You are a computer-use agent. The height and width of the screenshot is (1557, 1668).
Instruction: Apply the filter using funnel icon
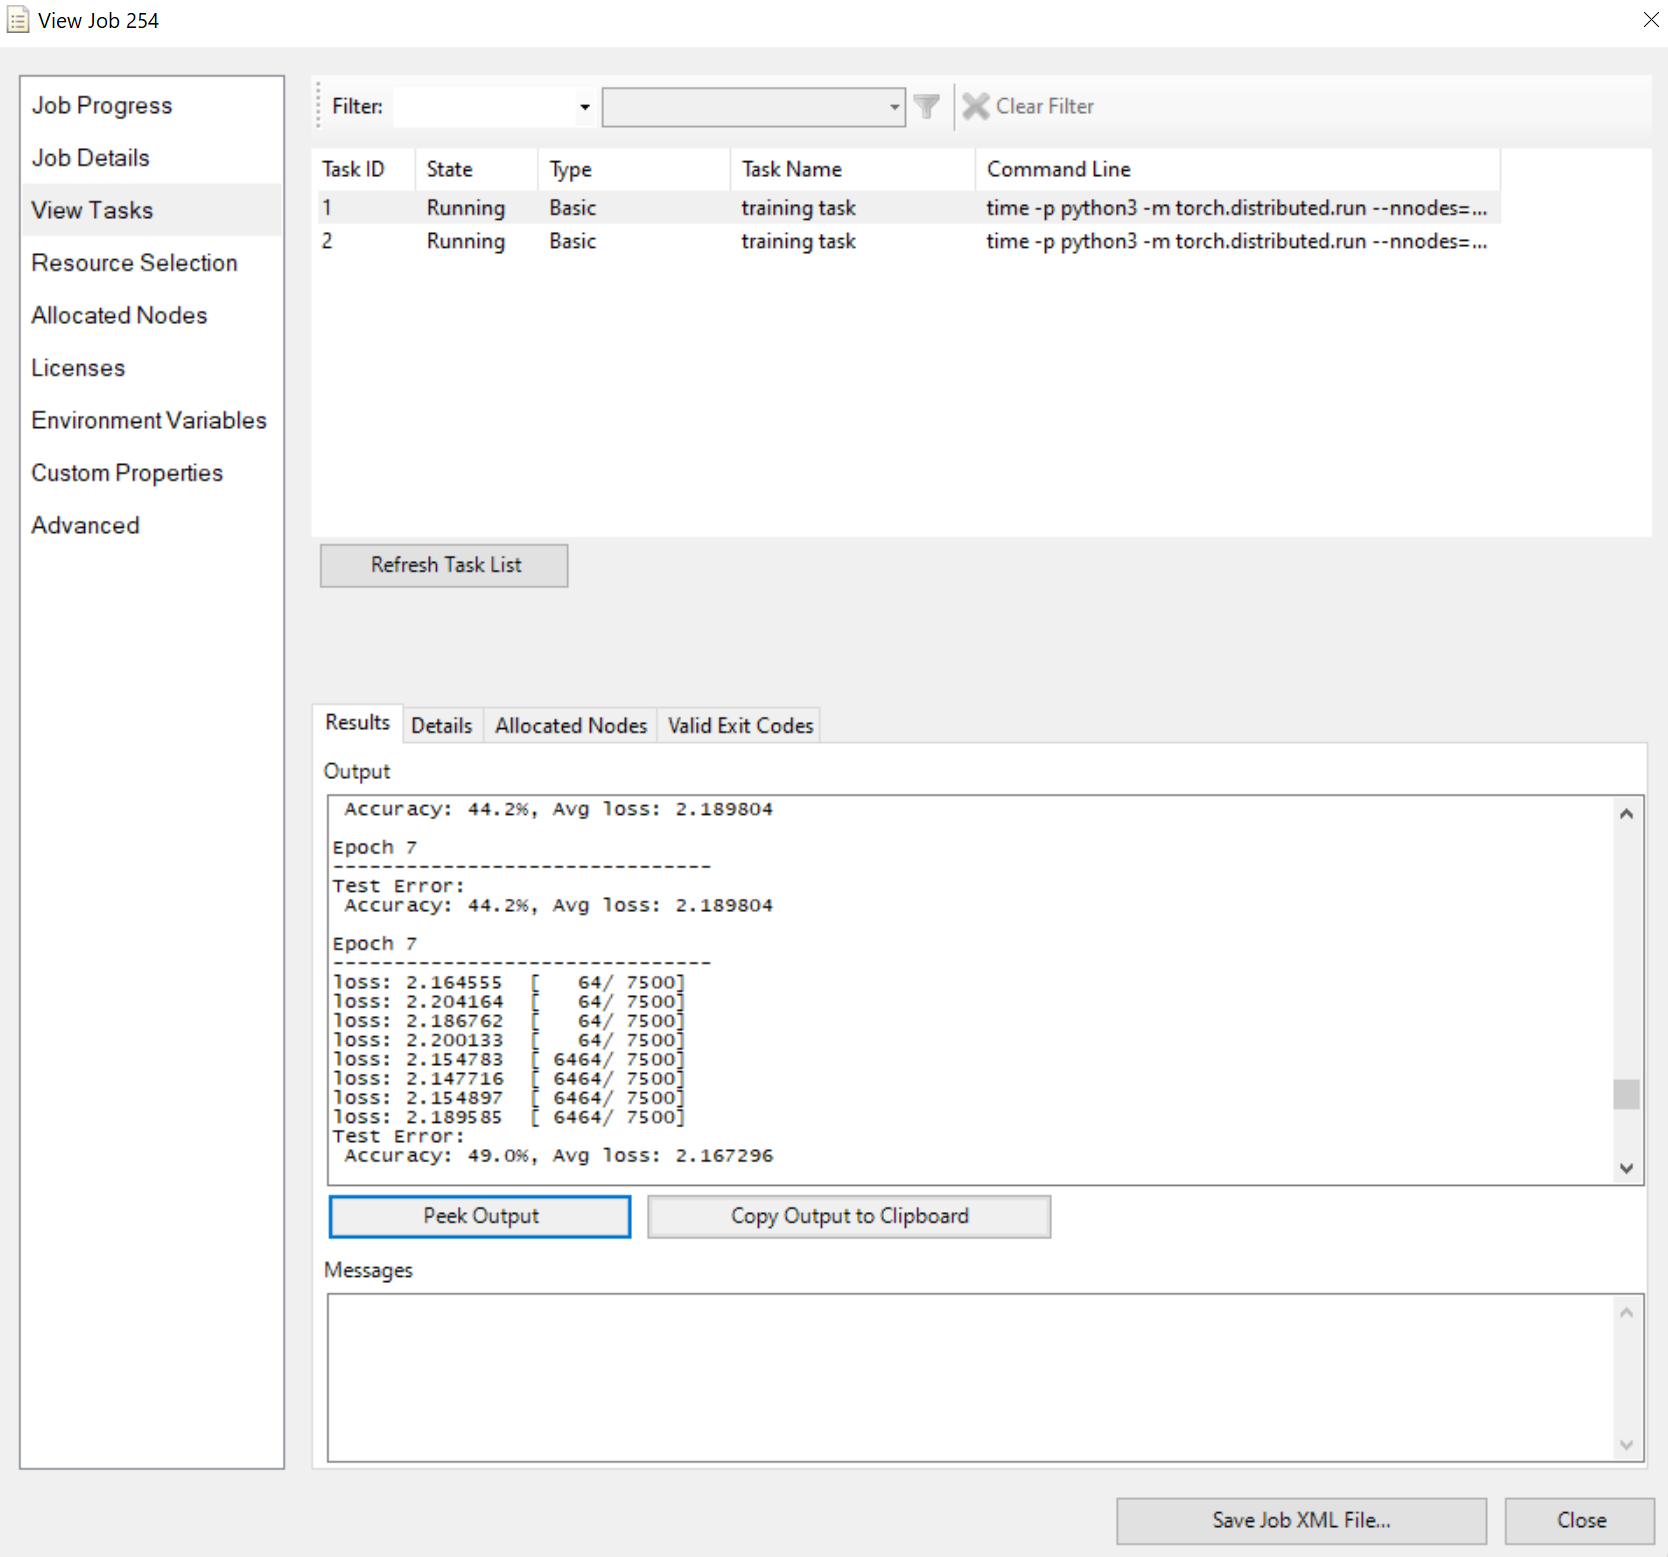[x=926, y=106]
